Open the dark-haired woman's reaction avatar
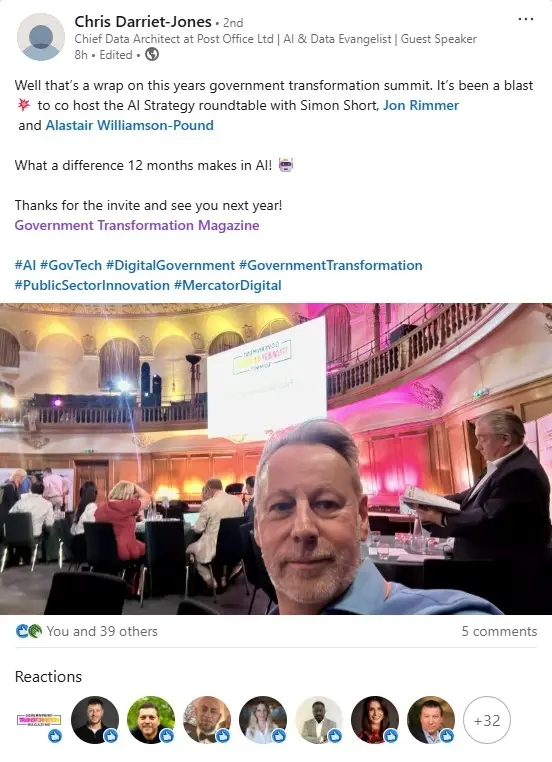Viewport: 552px width, 762px height. tap(375, 720)
